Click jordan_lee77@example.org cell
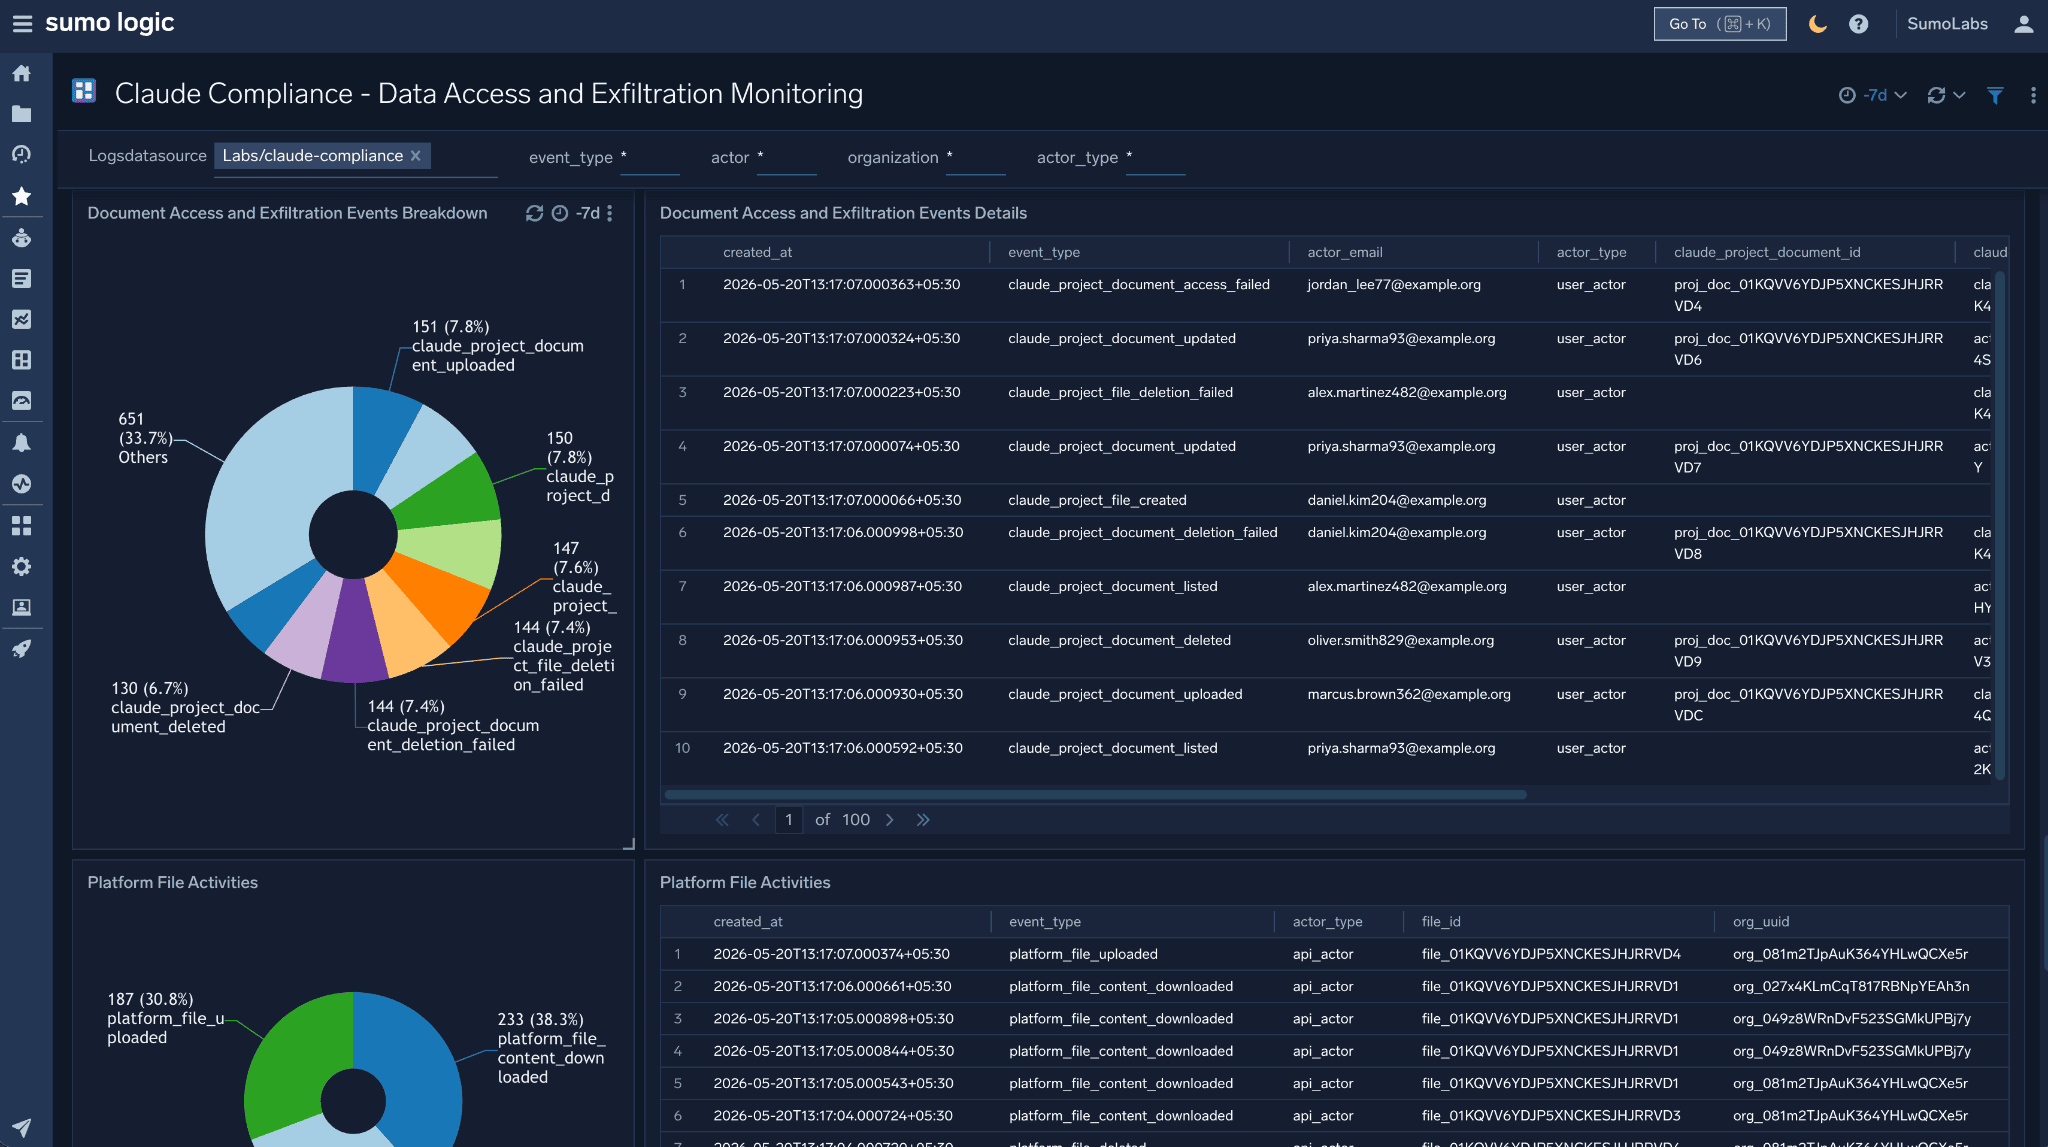The image size is (2048, 1147). [x=1394, y=285]
